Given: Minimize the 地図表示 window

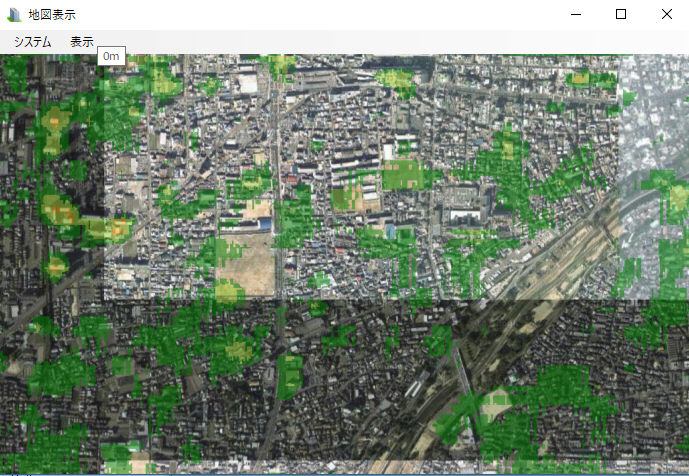Looking at the screenshot, I should click(575, 14).
